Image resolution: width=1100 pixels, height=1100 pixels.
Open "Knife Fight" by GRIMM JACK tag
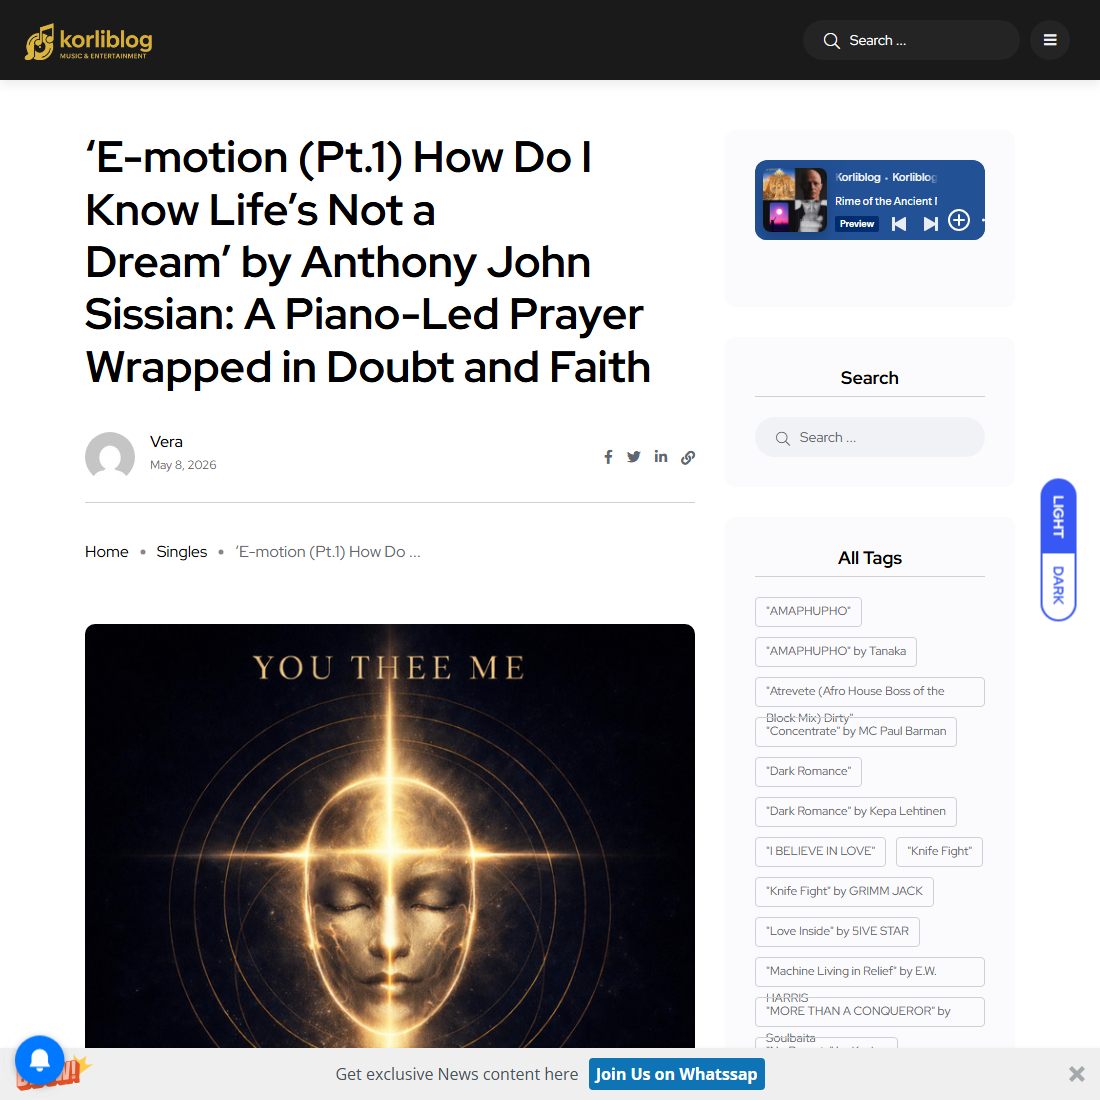844,892
